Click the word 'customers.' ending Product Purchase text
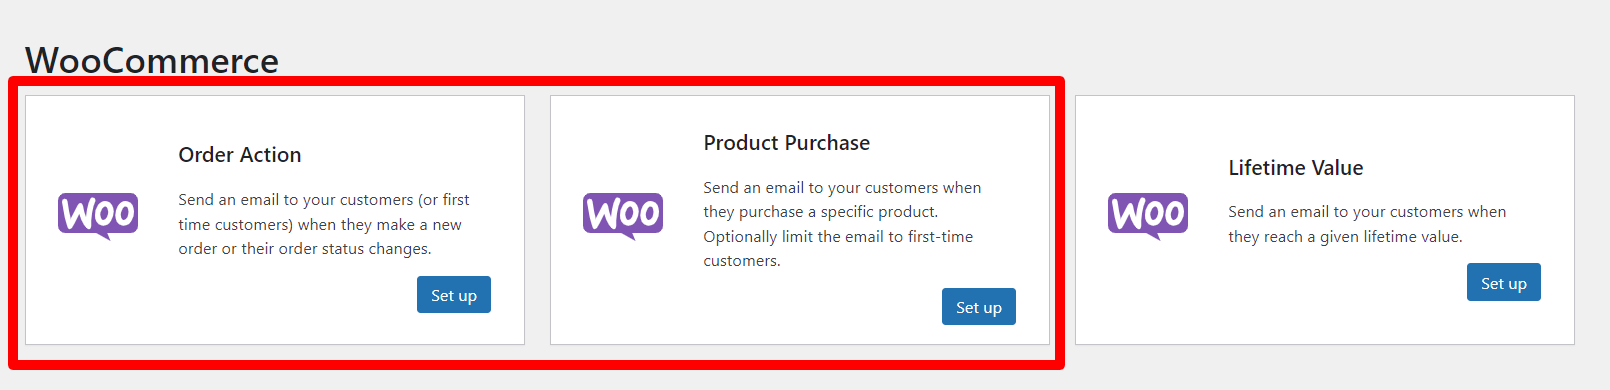1610x390 pixels. (742, 261)
